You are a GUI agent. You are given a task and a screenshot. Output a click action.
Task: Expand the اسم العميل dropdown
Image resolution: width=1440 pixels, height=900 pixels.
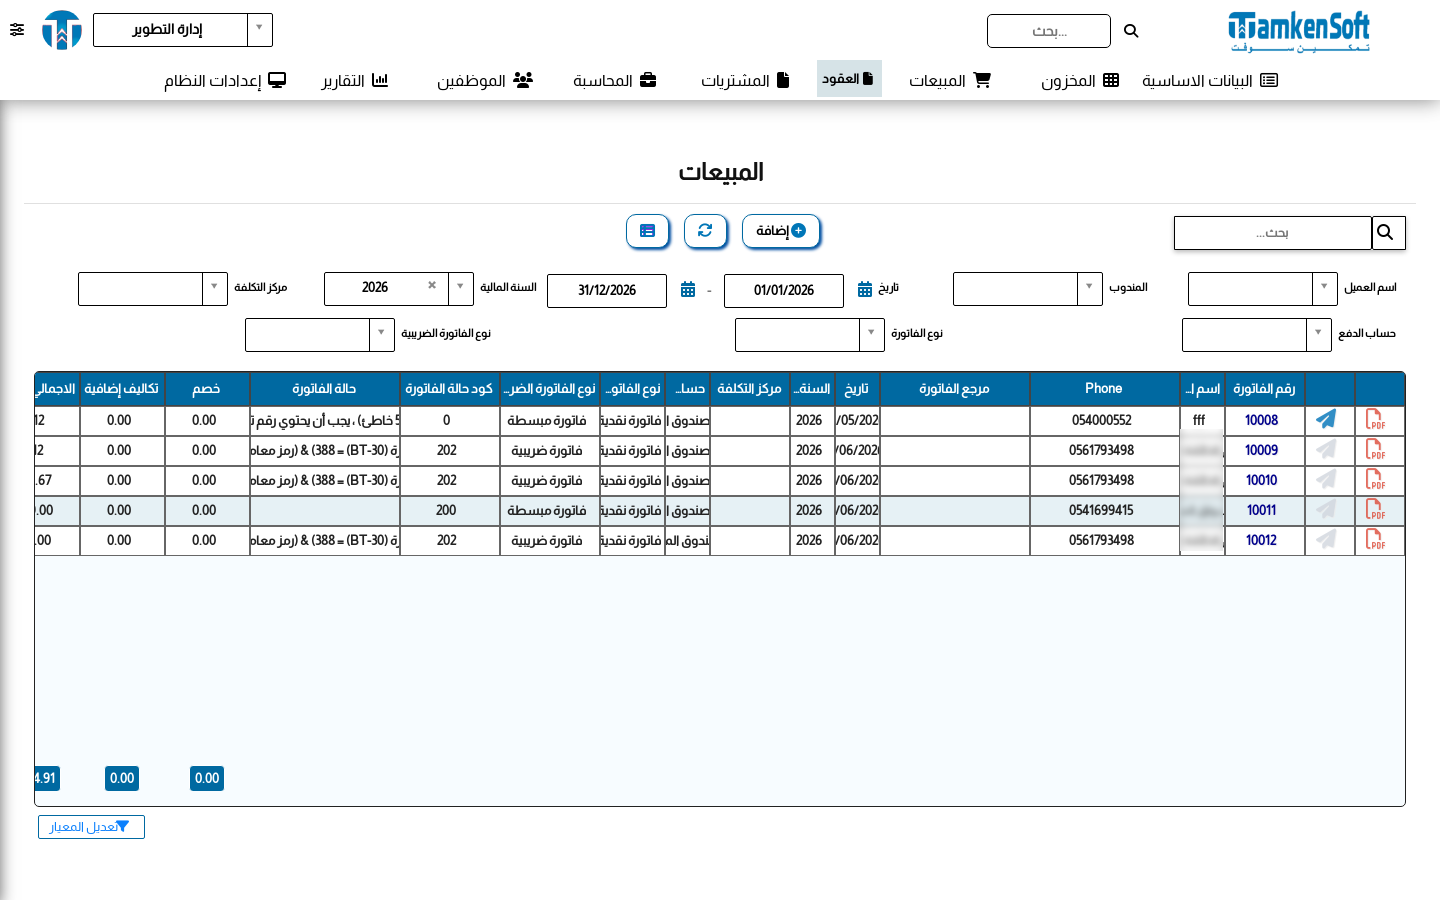pyautogui.click(x=1325, y=289)
